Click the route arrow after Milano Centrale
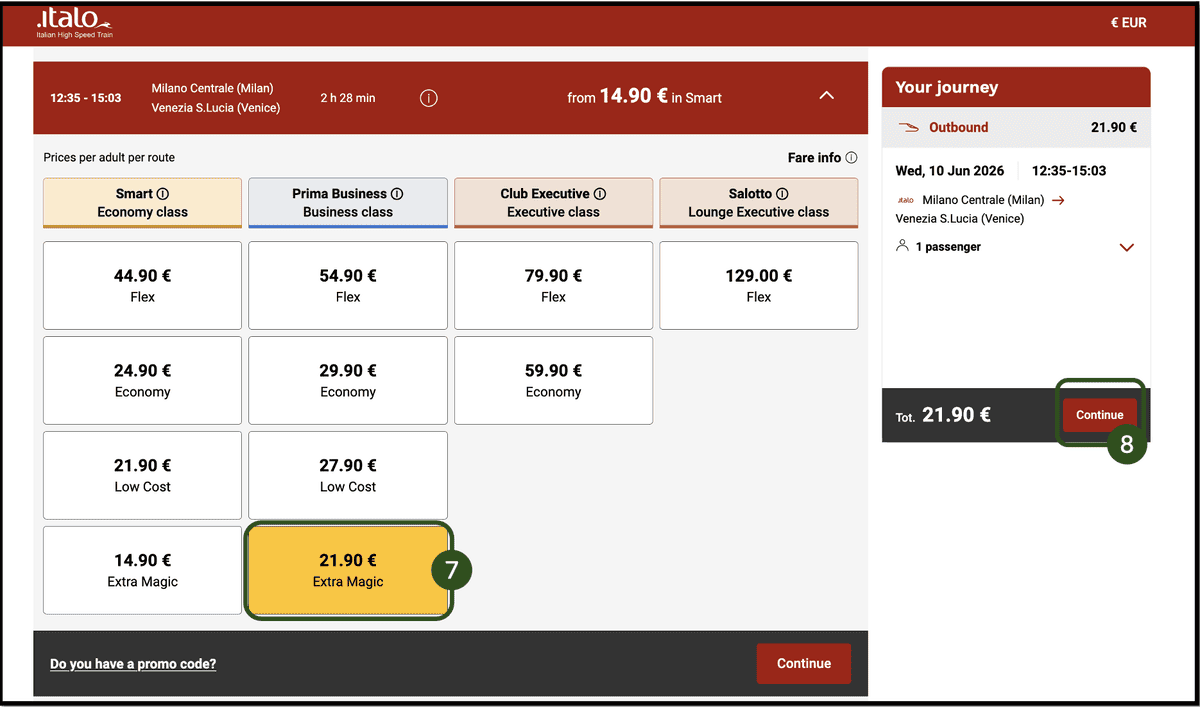Screen dimensions: 1200x707 click(1058, 200)
